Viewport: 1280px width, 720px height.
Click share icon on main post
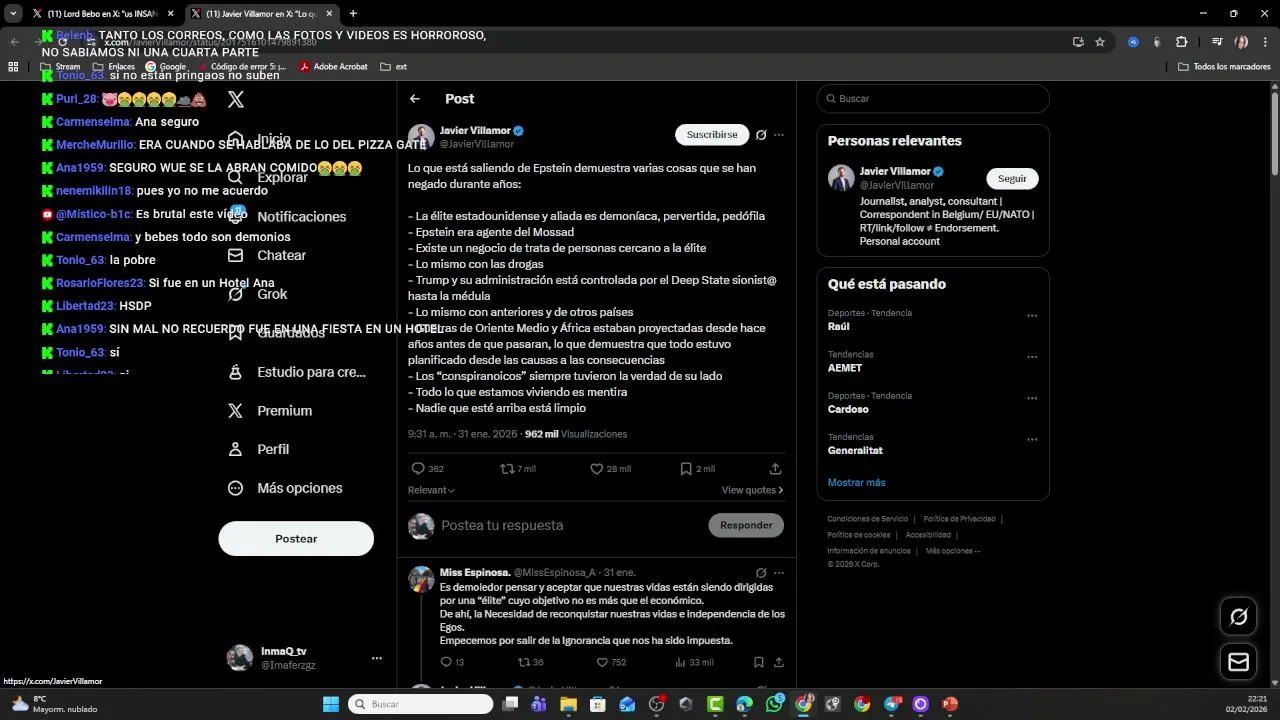[x=775, y=468]
